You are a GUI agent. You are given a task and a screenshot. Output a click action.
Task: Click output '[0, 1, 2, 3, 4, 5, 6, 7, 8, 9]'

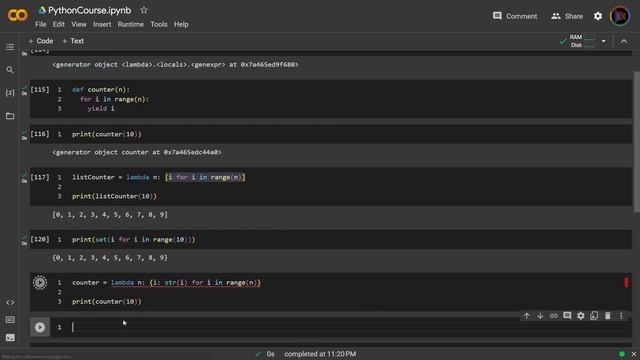[110, 214]
